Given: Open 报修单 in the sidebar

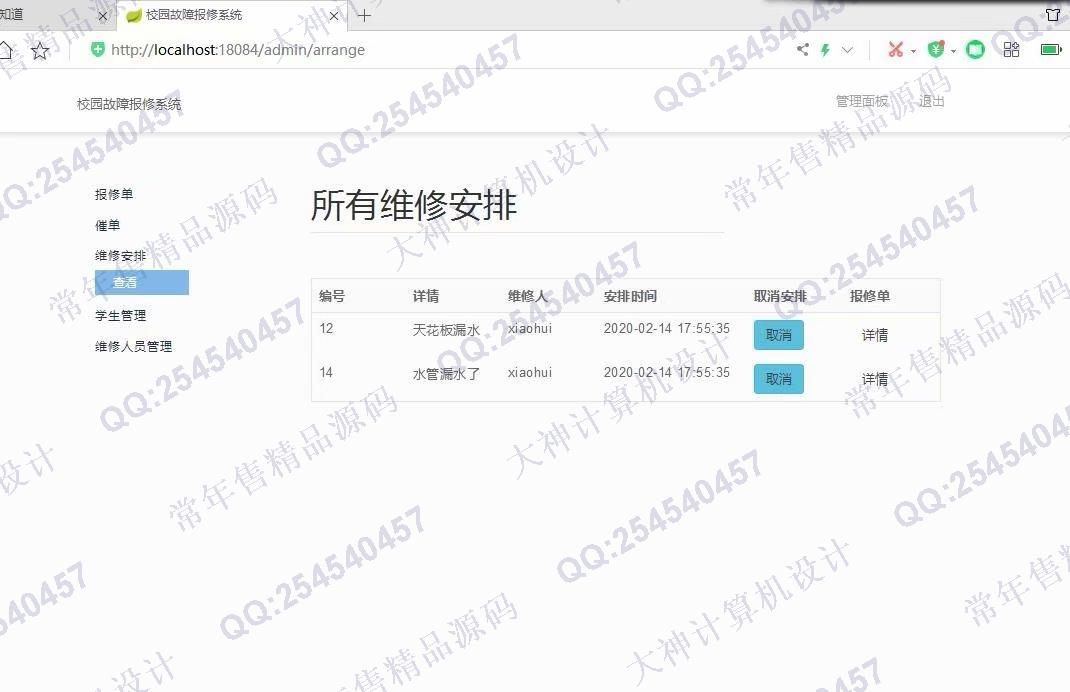Looking at the screenshot, I should pos(114,194).
